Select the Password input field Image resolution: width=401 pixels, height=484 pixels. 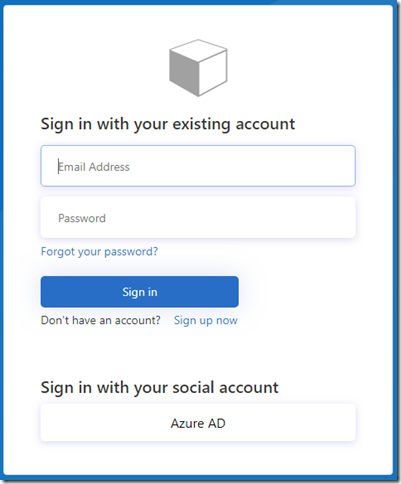(198, 218)
